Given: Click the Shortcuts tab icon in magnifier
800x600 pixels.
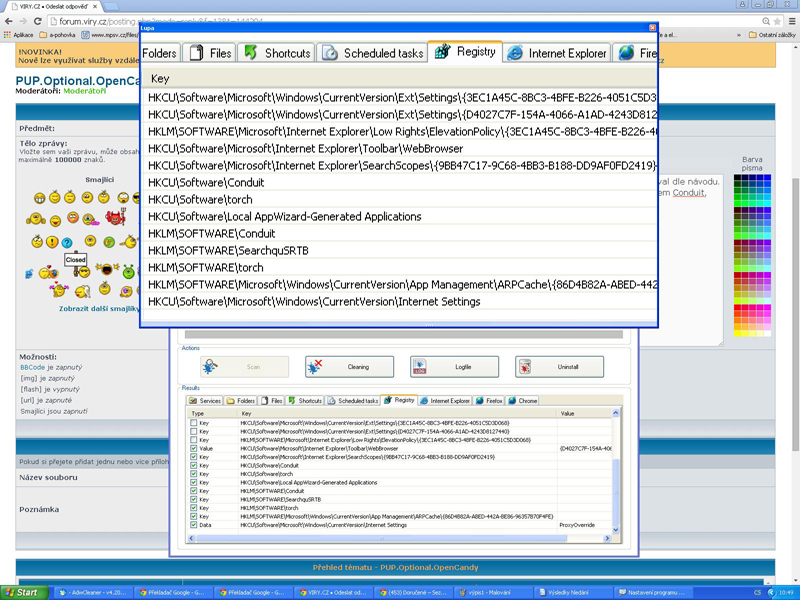Looking at the screenshot, I should point(249,53).
